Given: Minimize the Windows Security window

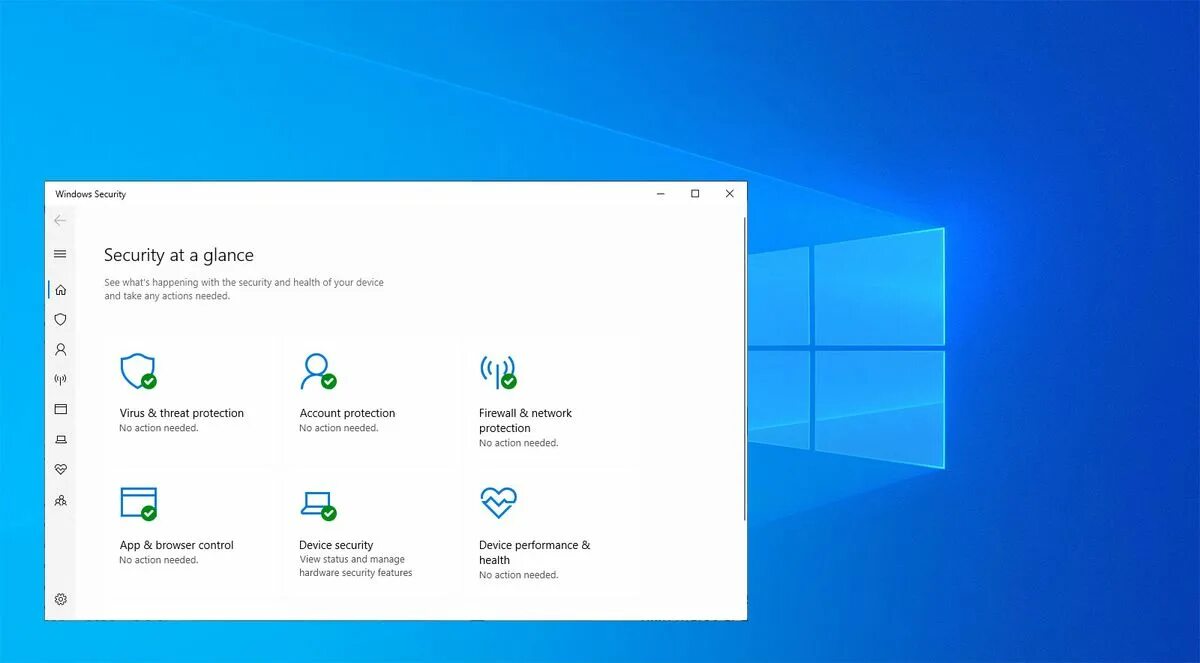Looking at the screenshot, I should (661, 194).
